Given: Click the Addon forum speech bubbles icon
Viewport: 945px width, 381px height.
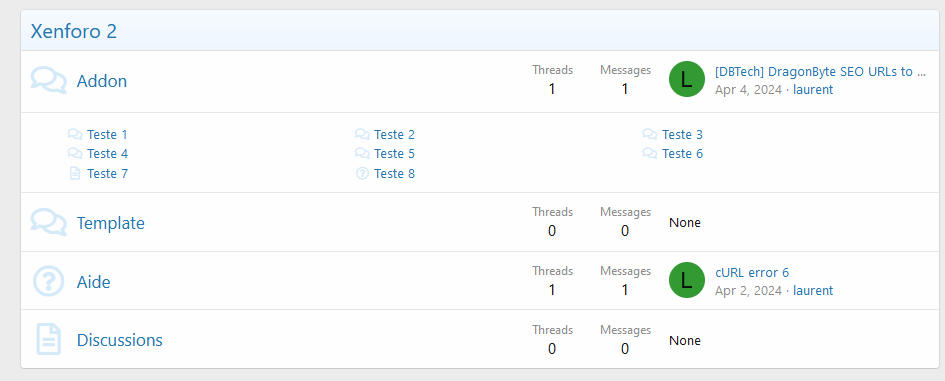Looking at the screenshot, I should click(x=48, y=81).
